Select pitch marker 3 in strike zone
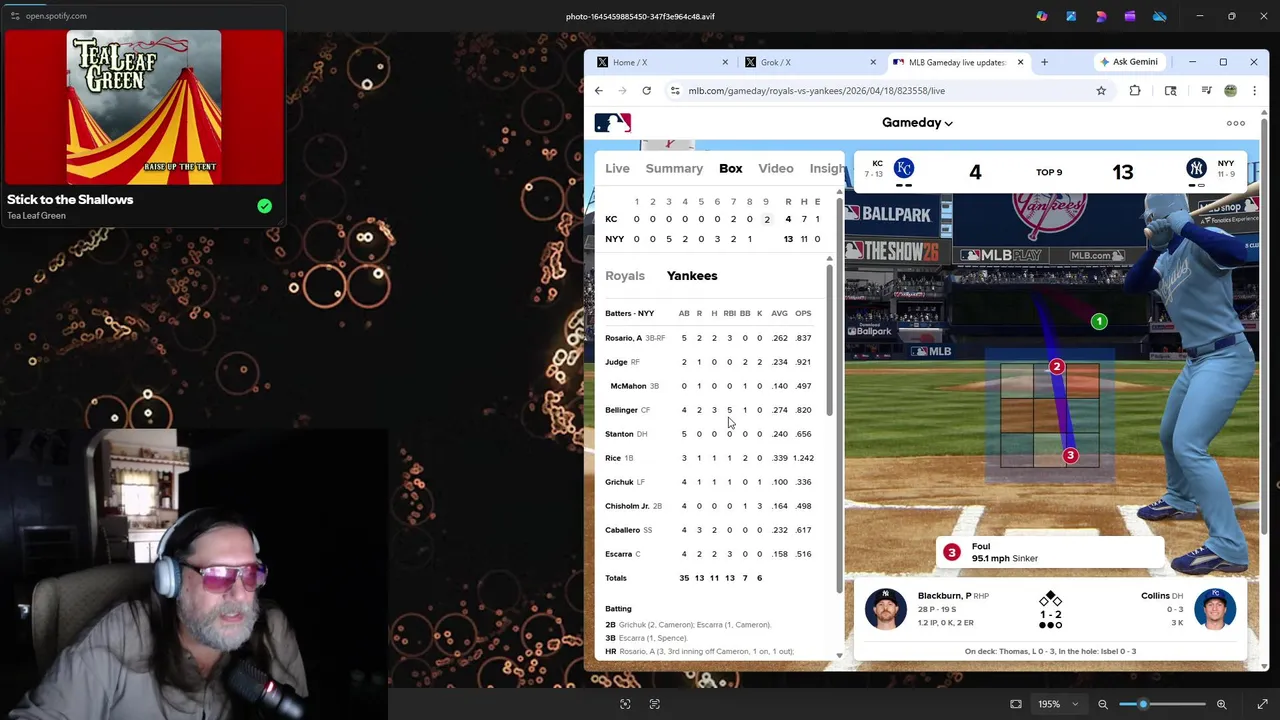The height and width of the screenshot is (720, 1280). 1070,456
